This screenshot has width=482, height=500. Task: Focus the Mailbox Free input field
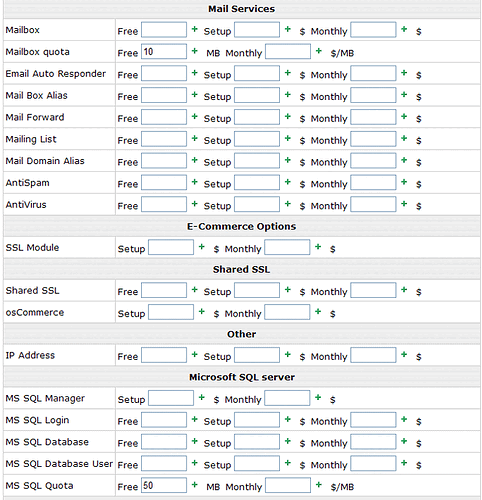[164, 30]
